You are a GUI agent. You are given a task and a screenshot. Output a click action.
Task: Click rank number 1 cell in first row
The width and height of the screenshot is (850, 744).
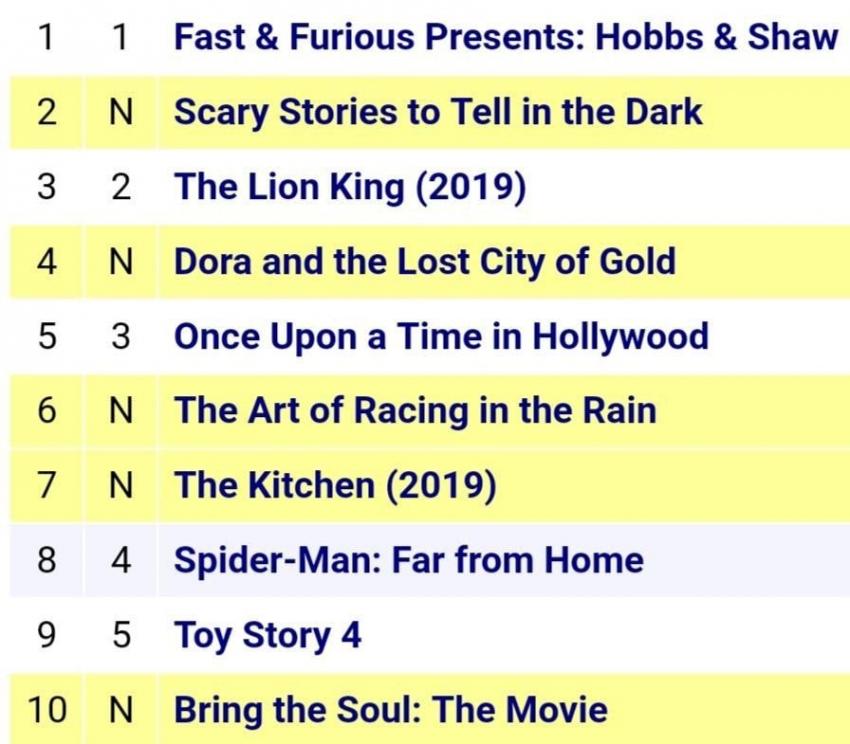point(47,37)
